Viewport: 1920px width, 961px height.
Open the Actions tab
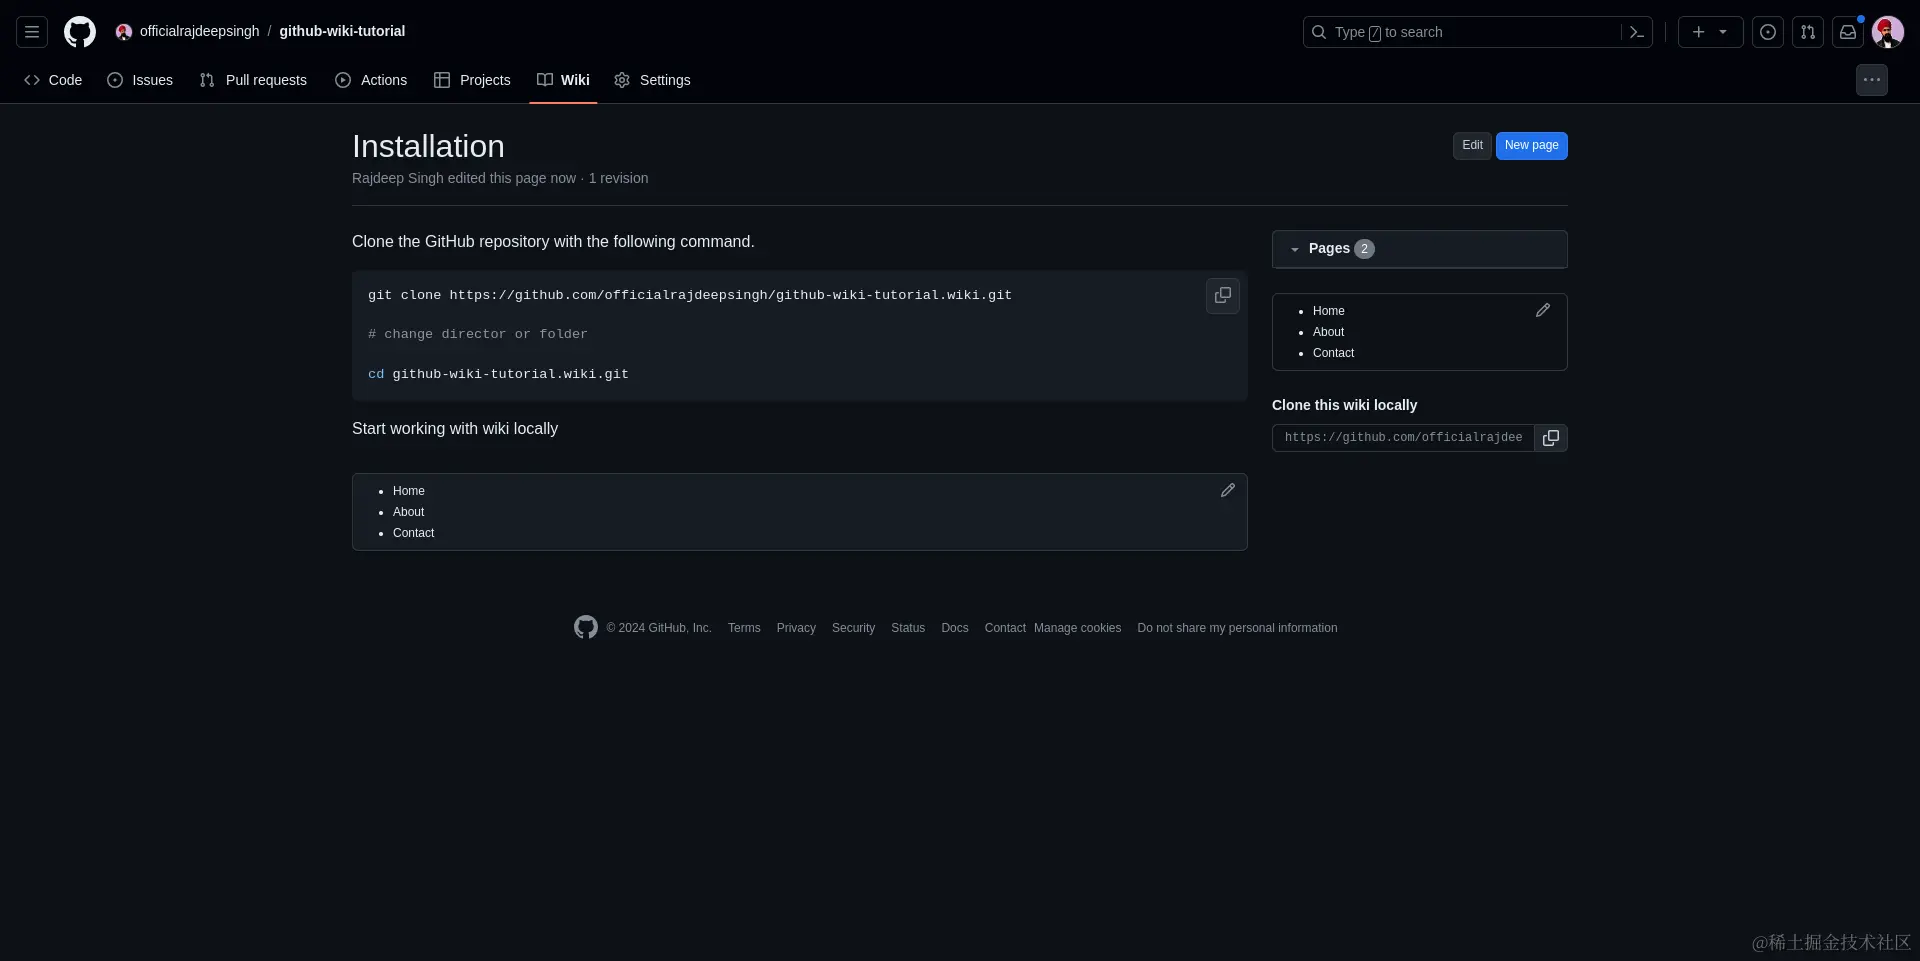(371, 80)
